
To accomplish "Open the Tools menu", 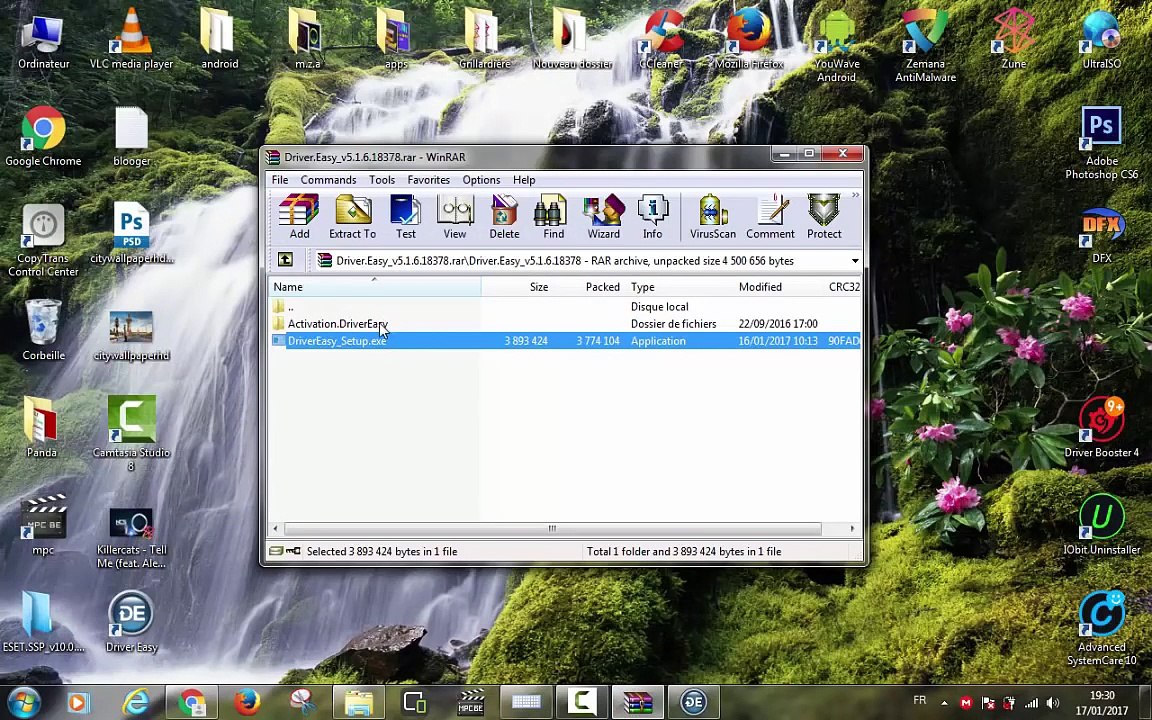I will tap(382, 180).
